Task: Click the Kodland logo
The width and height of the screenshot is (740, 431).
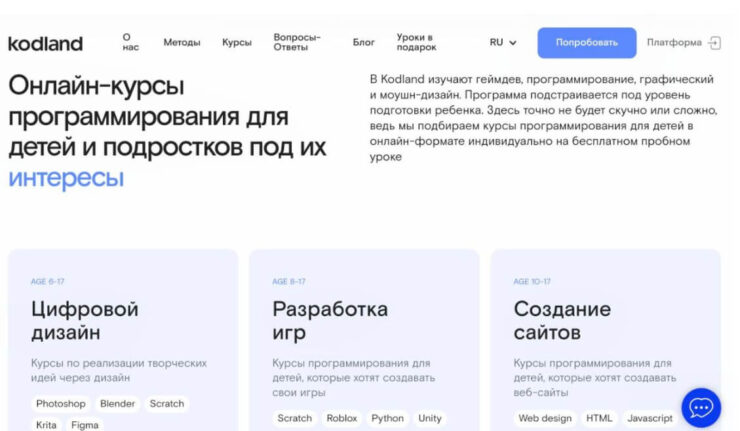Action: click(x=45, y=43)
